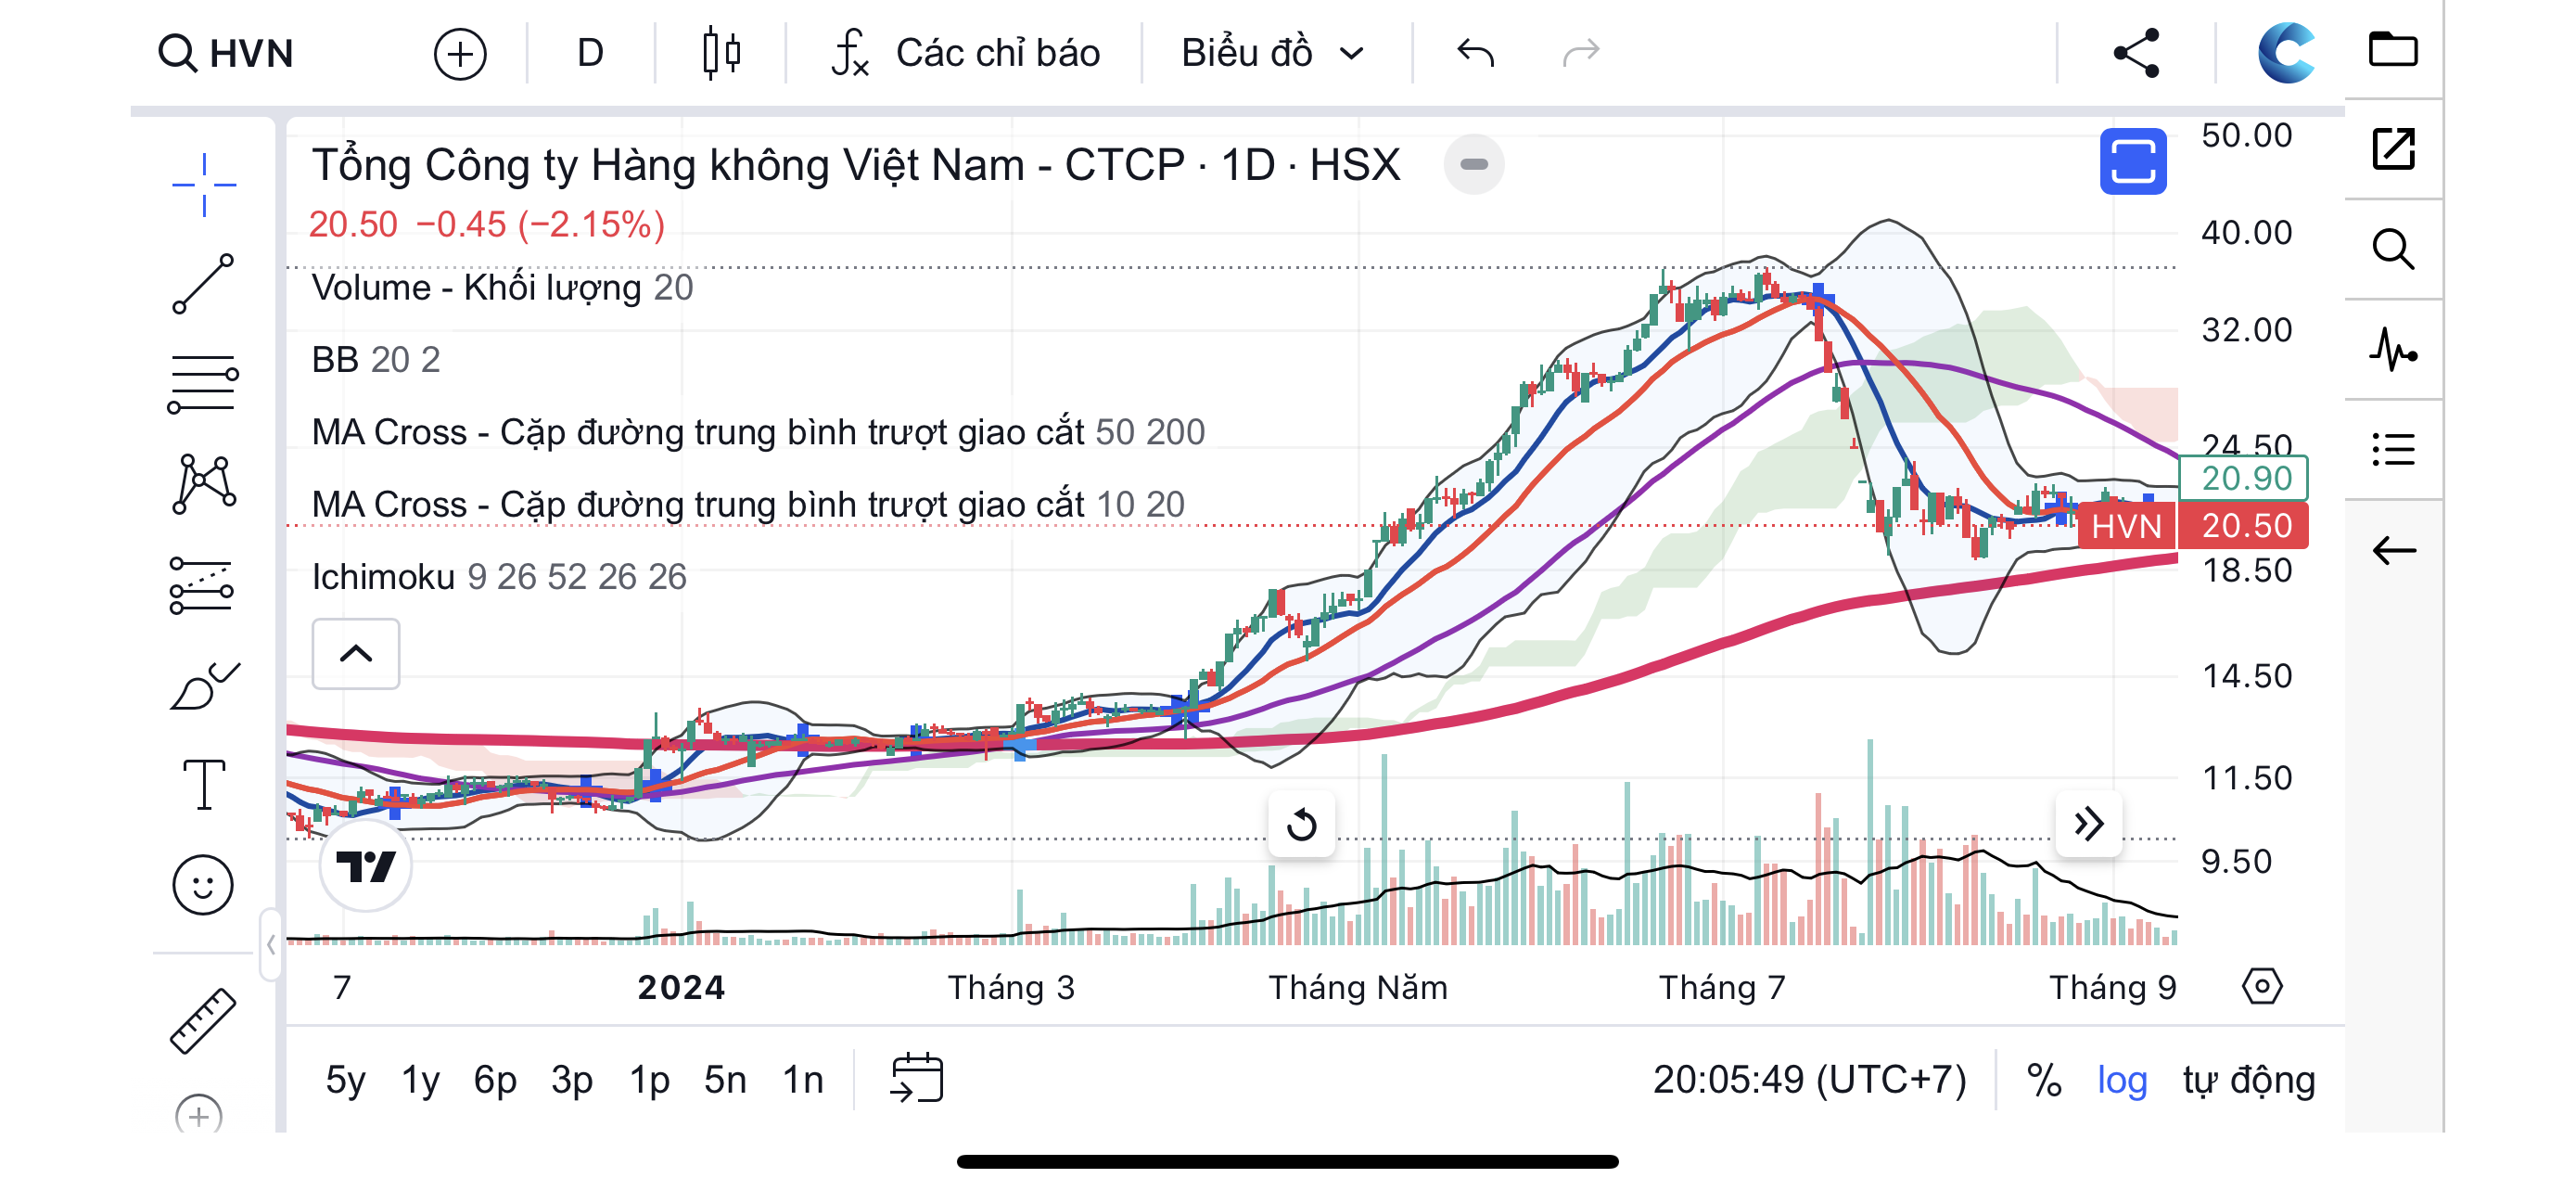The image size is (2576, 1191).
Task: Set range to 3p
Action: (x=572, y=1079)
